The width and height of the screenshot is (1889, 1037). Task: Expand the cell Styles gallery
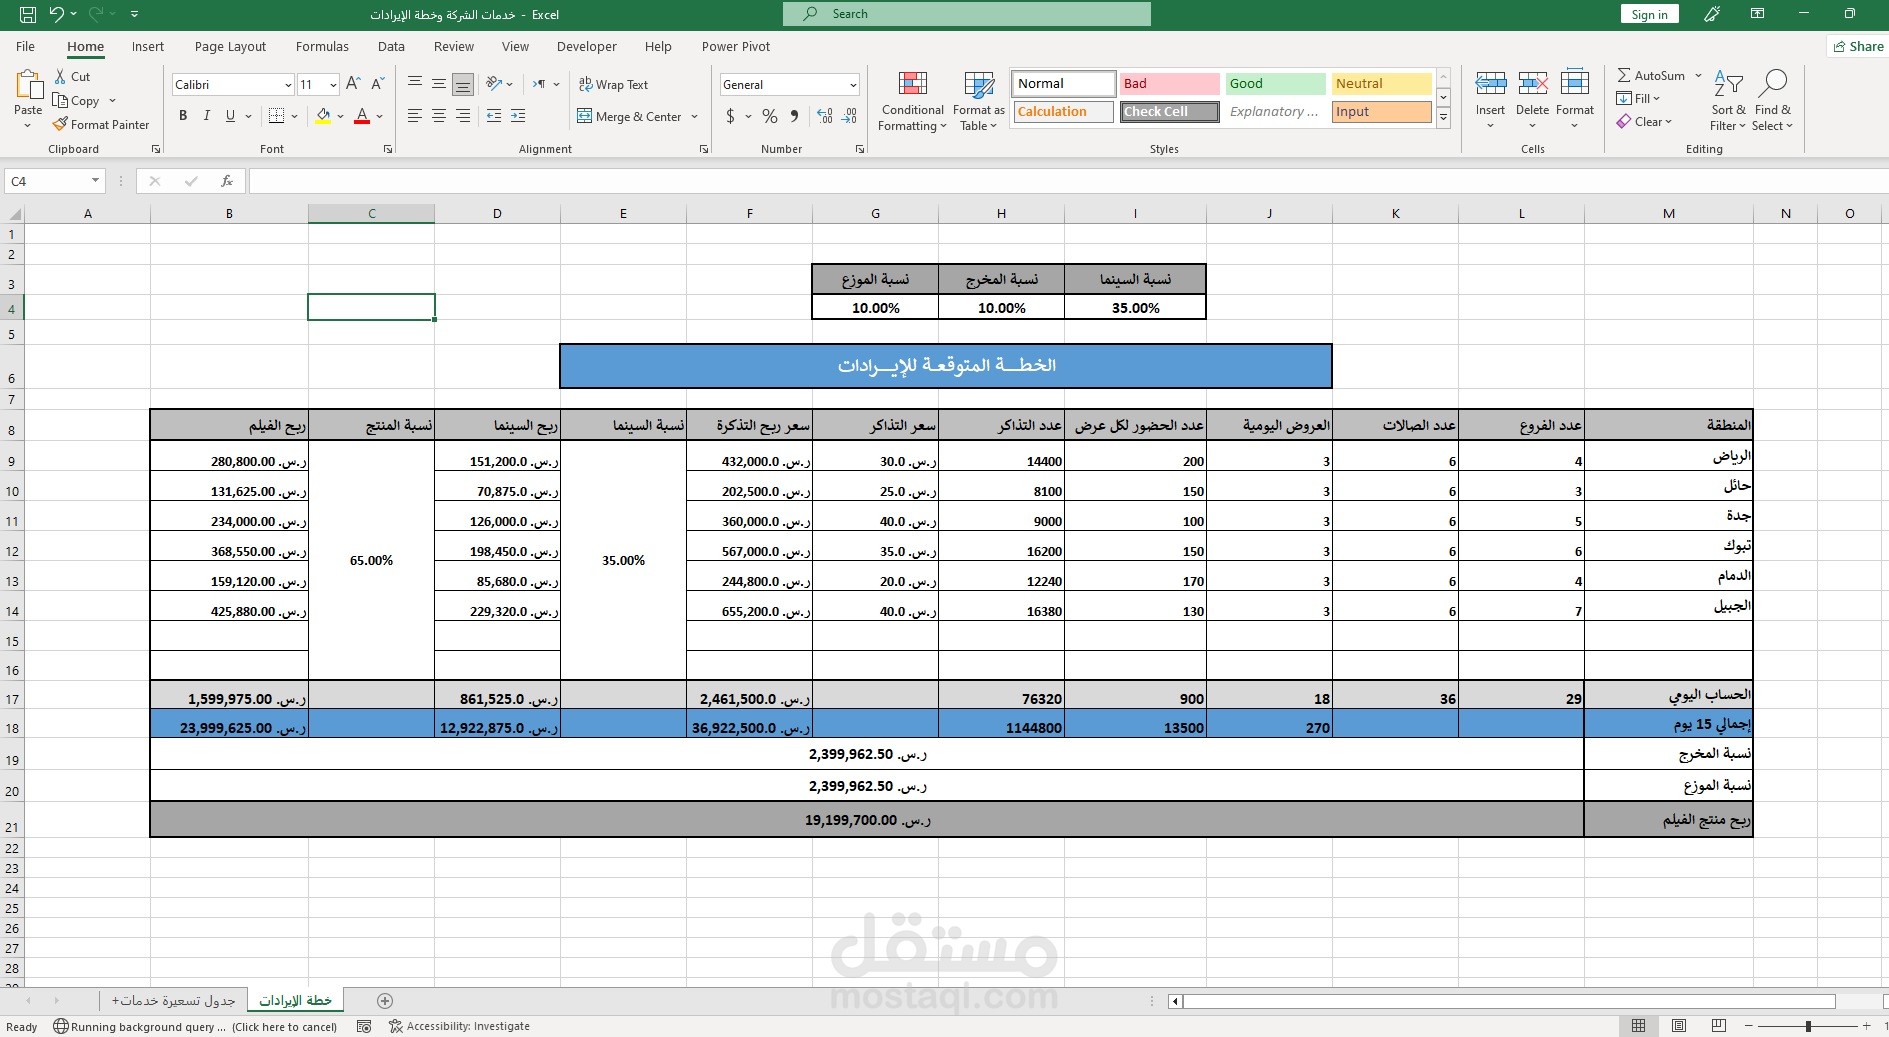point(1443,117)
